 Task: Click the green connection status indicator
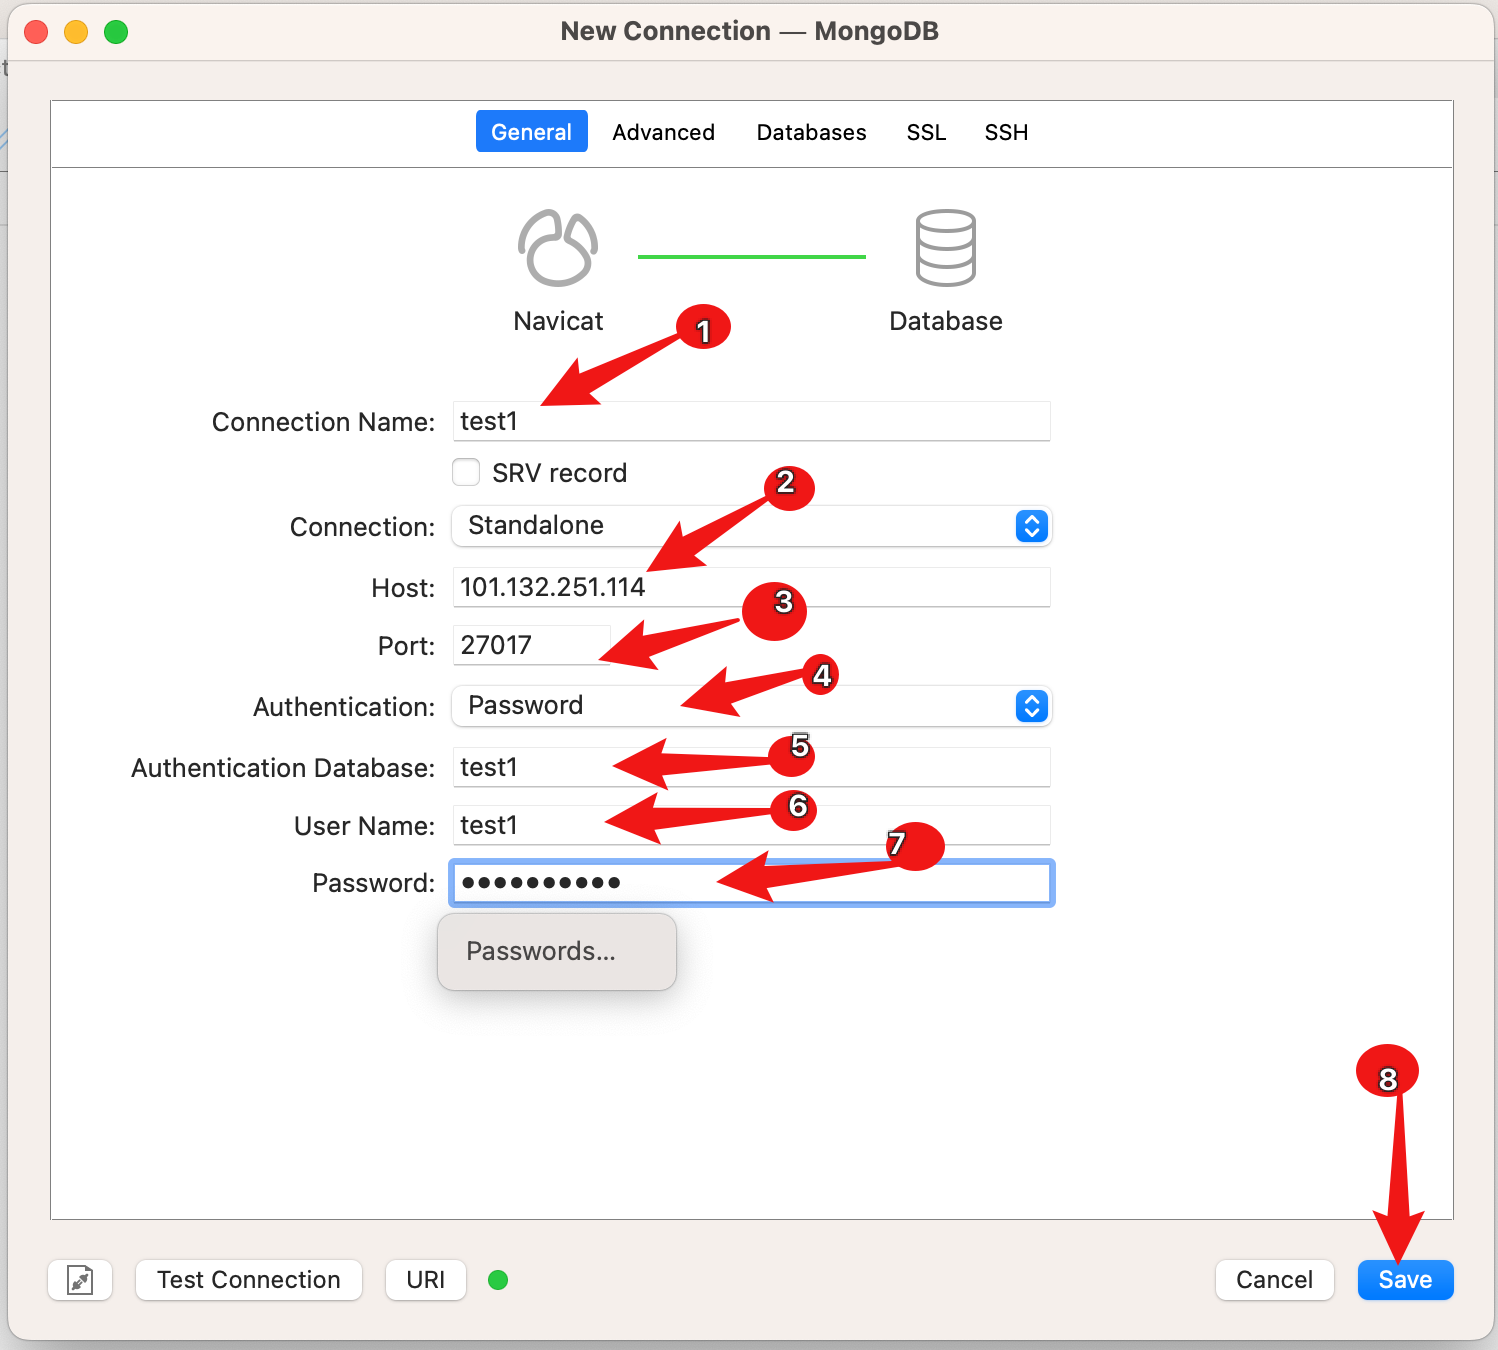[498, 1280]
